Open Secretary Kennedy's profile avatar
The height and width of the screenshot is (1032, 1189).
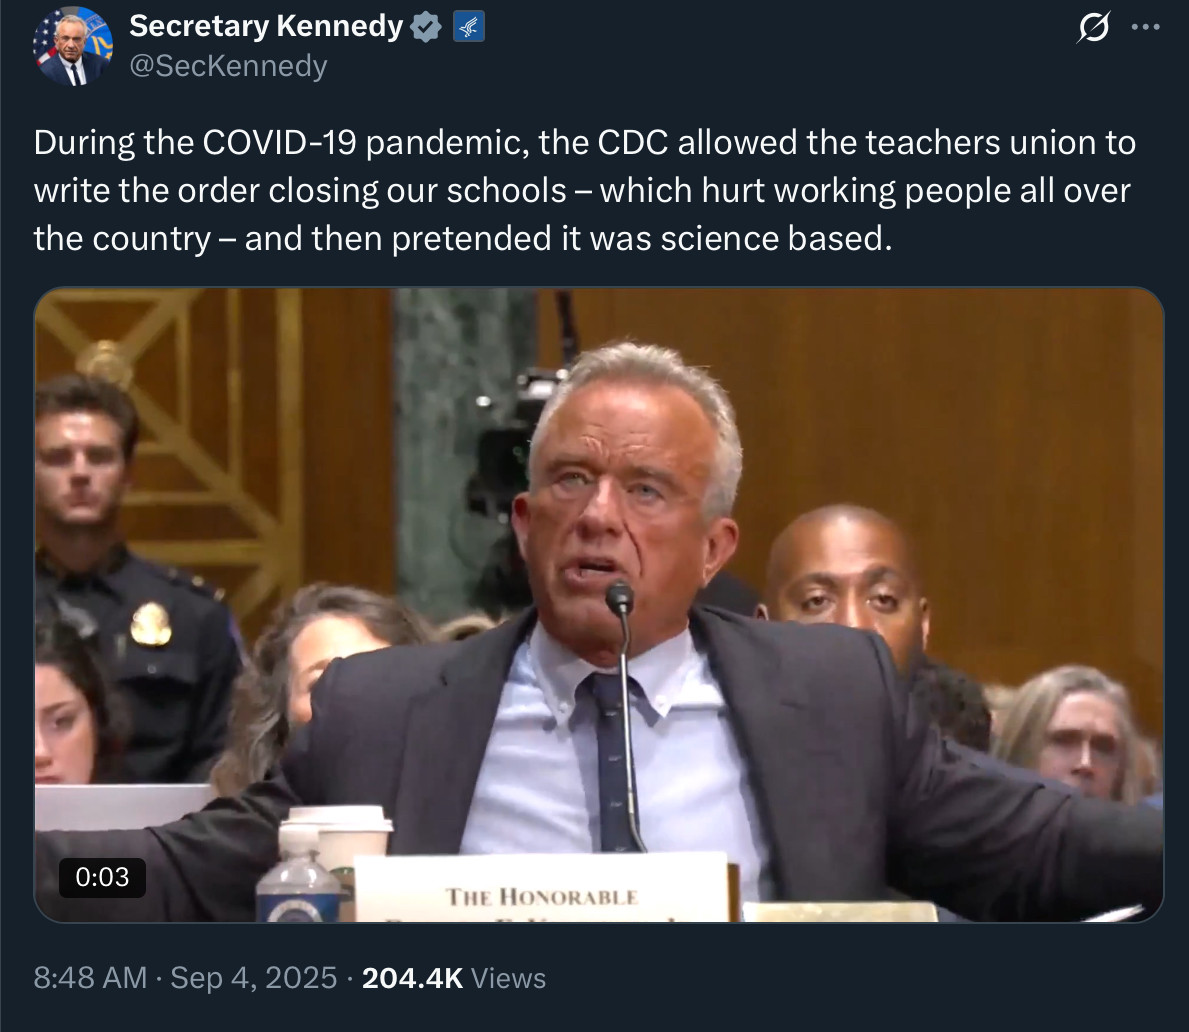pyautogui.click(x=73, y=46)
